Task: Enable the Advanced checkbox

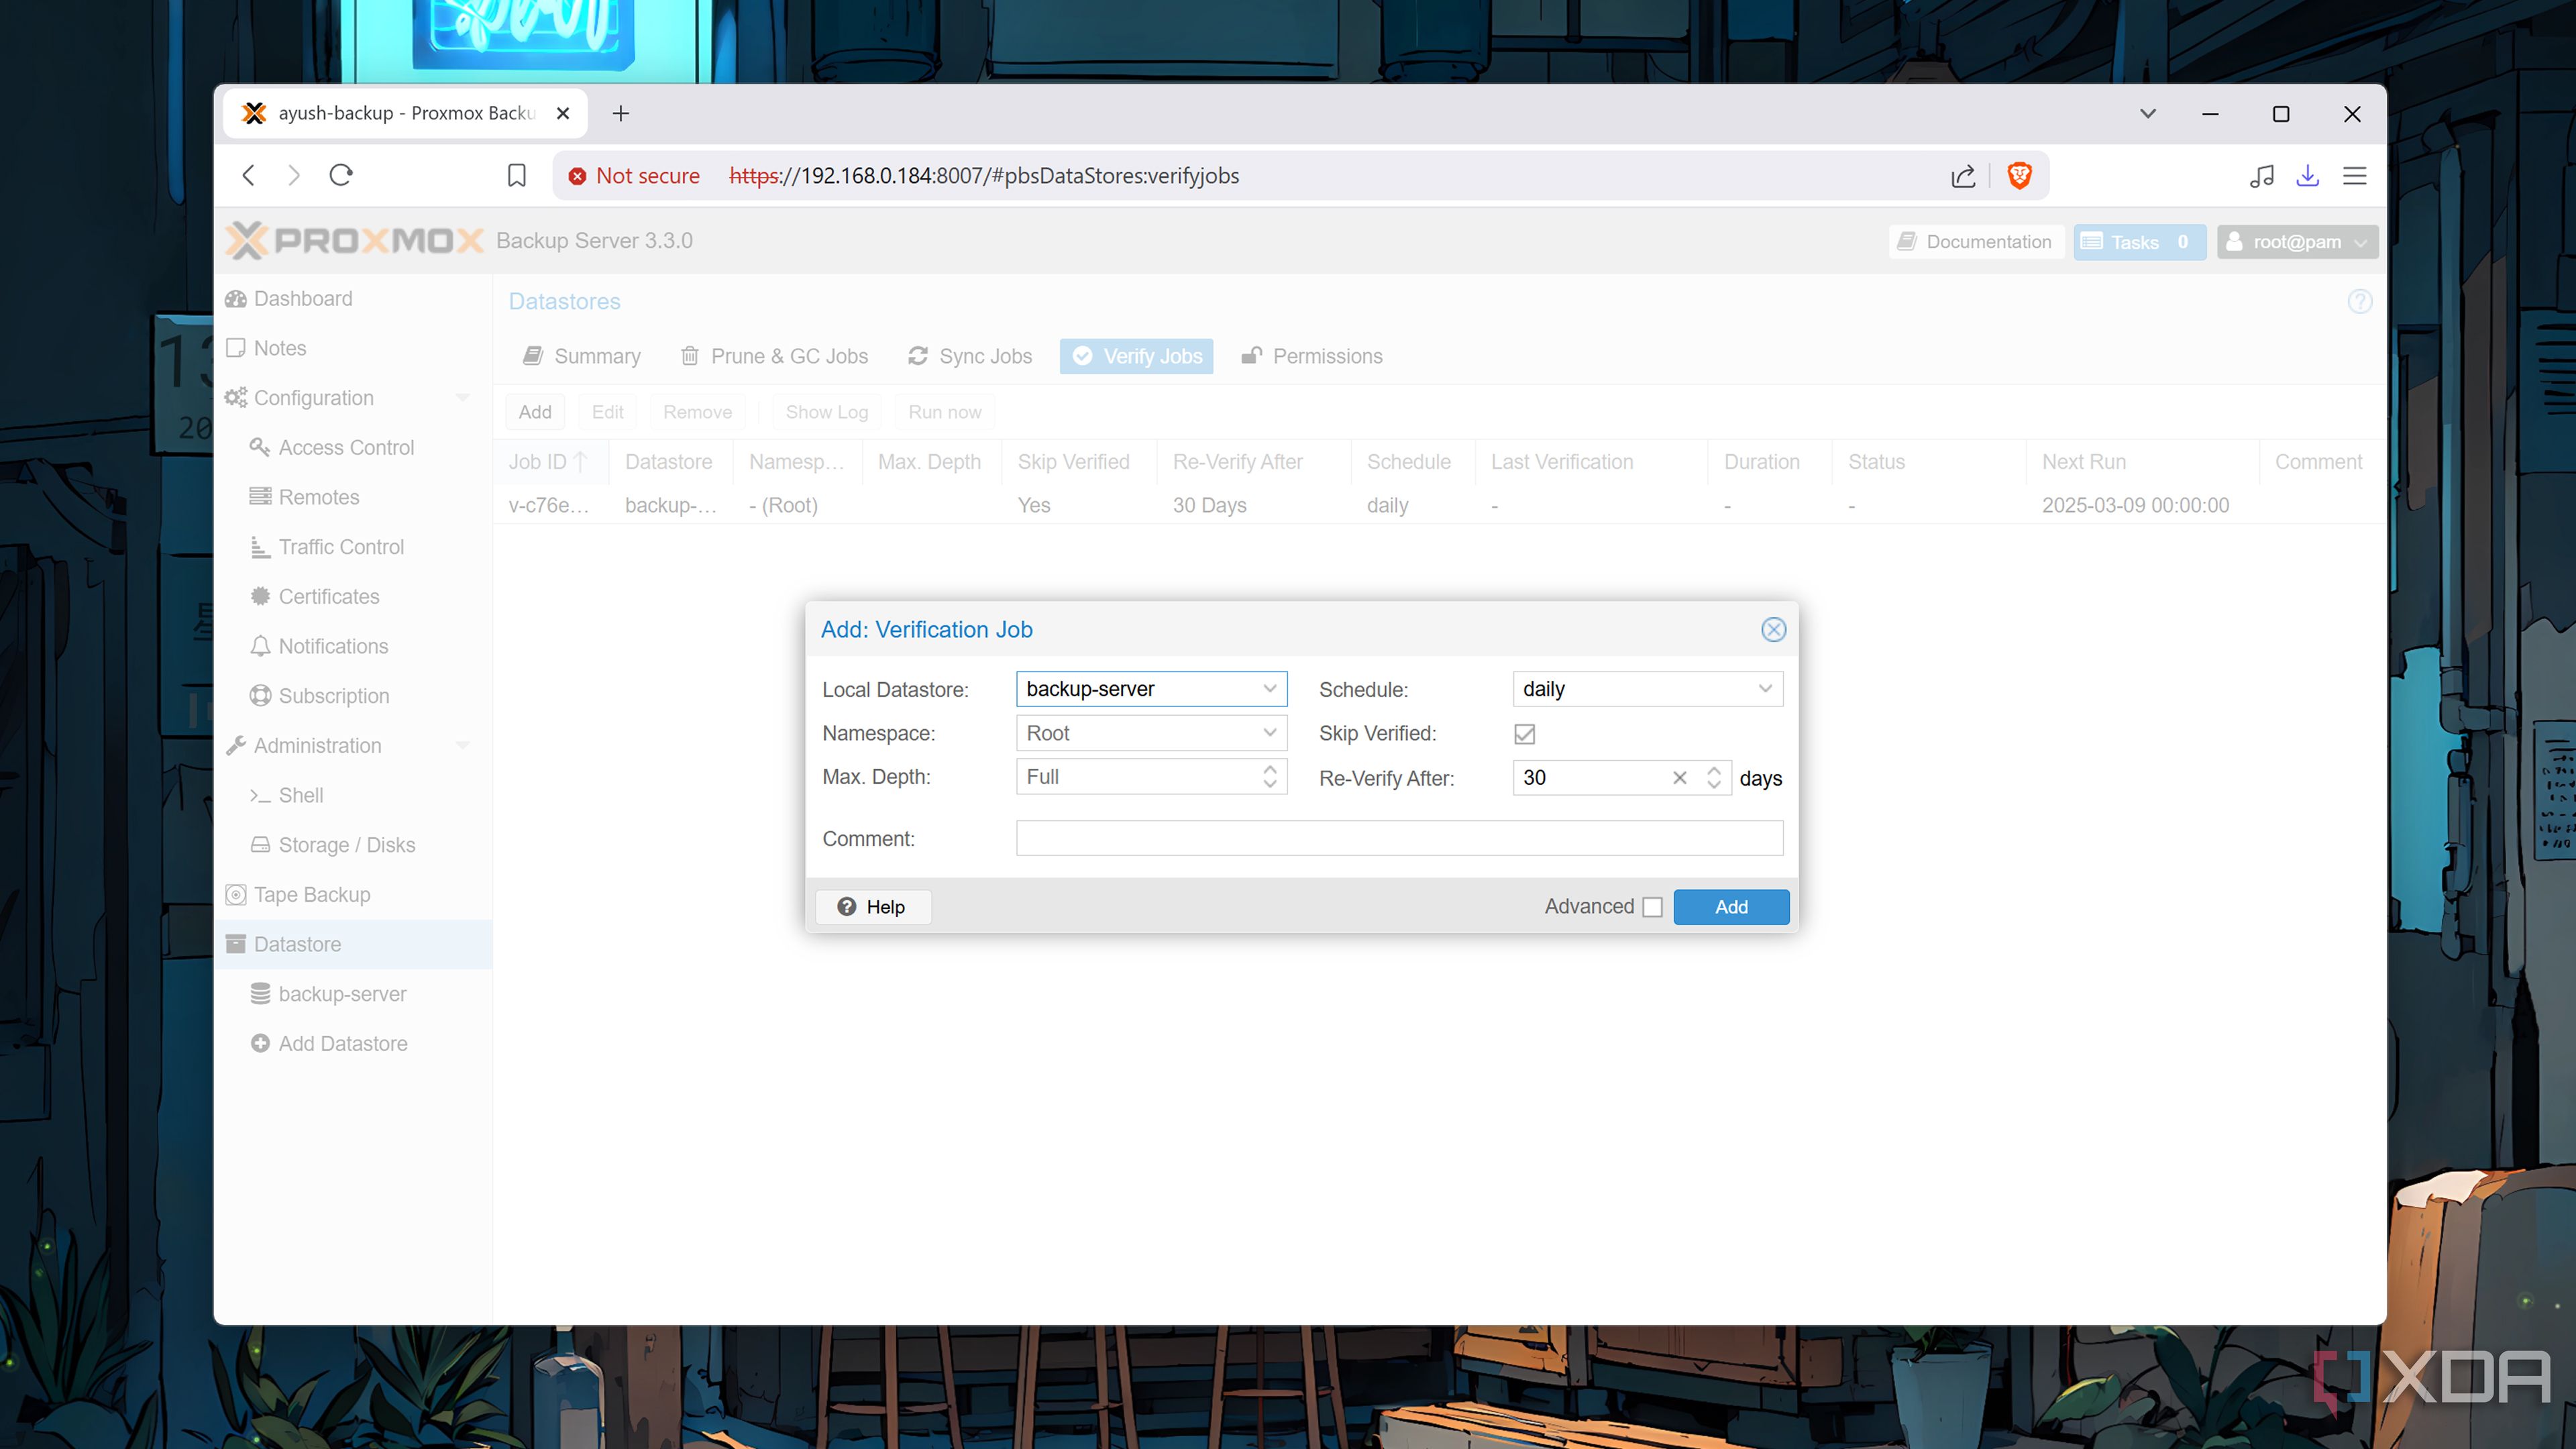Action: pos(1652,907)
